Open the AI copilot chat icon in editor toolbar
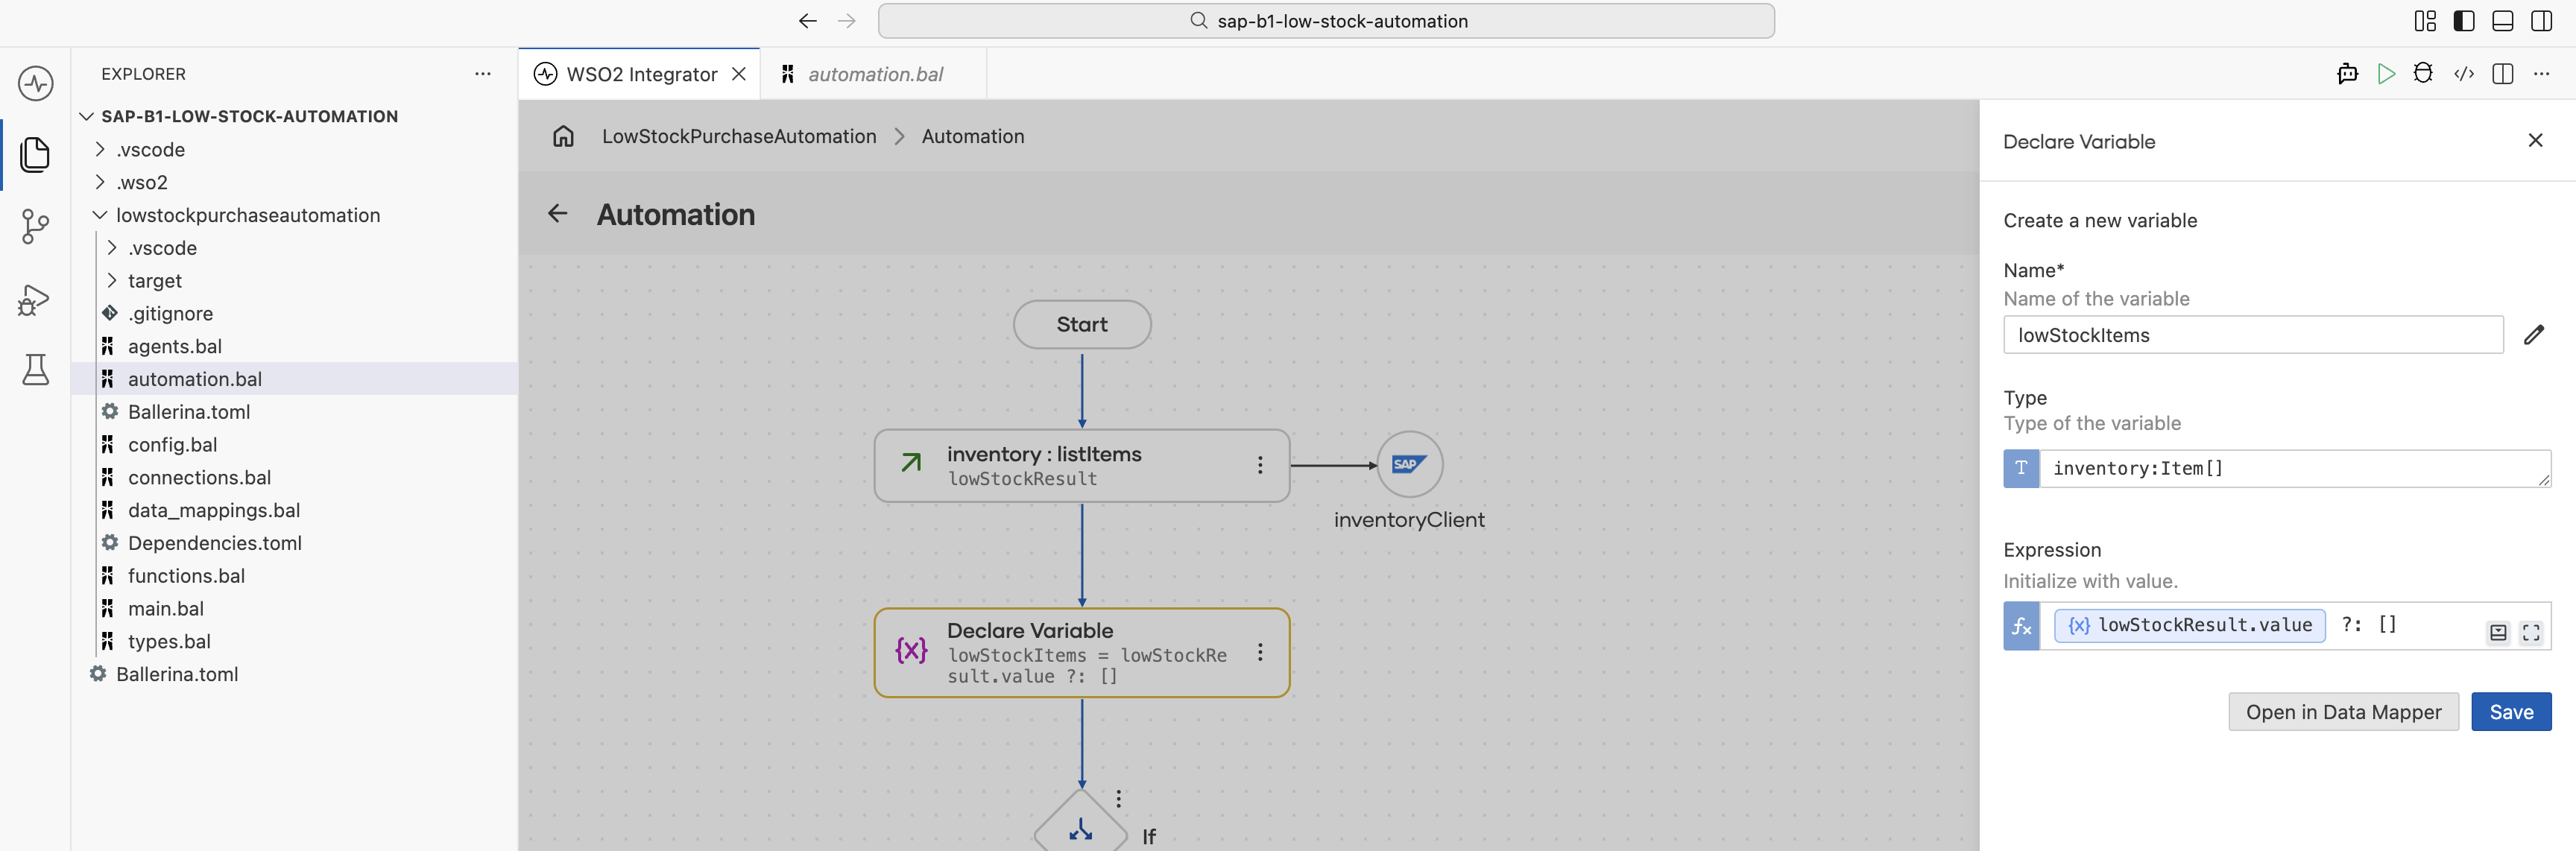This screenshot has width=2576, height=851. pos(2348,74)
